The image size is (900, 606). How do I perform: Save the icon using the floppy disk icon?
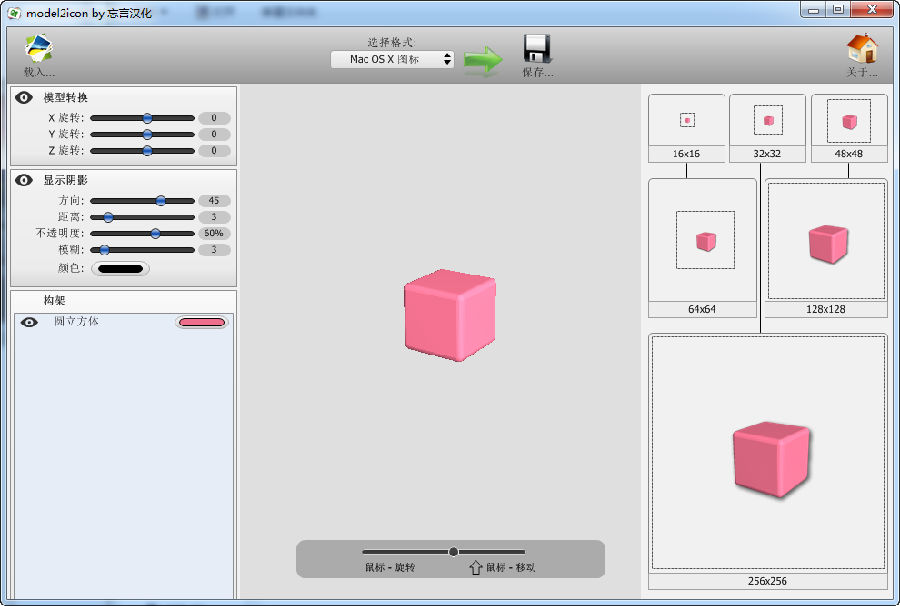pyautogui.click(x=537, y=46)
